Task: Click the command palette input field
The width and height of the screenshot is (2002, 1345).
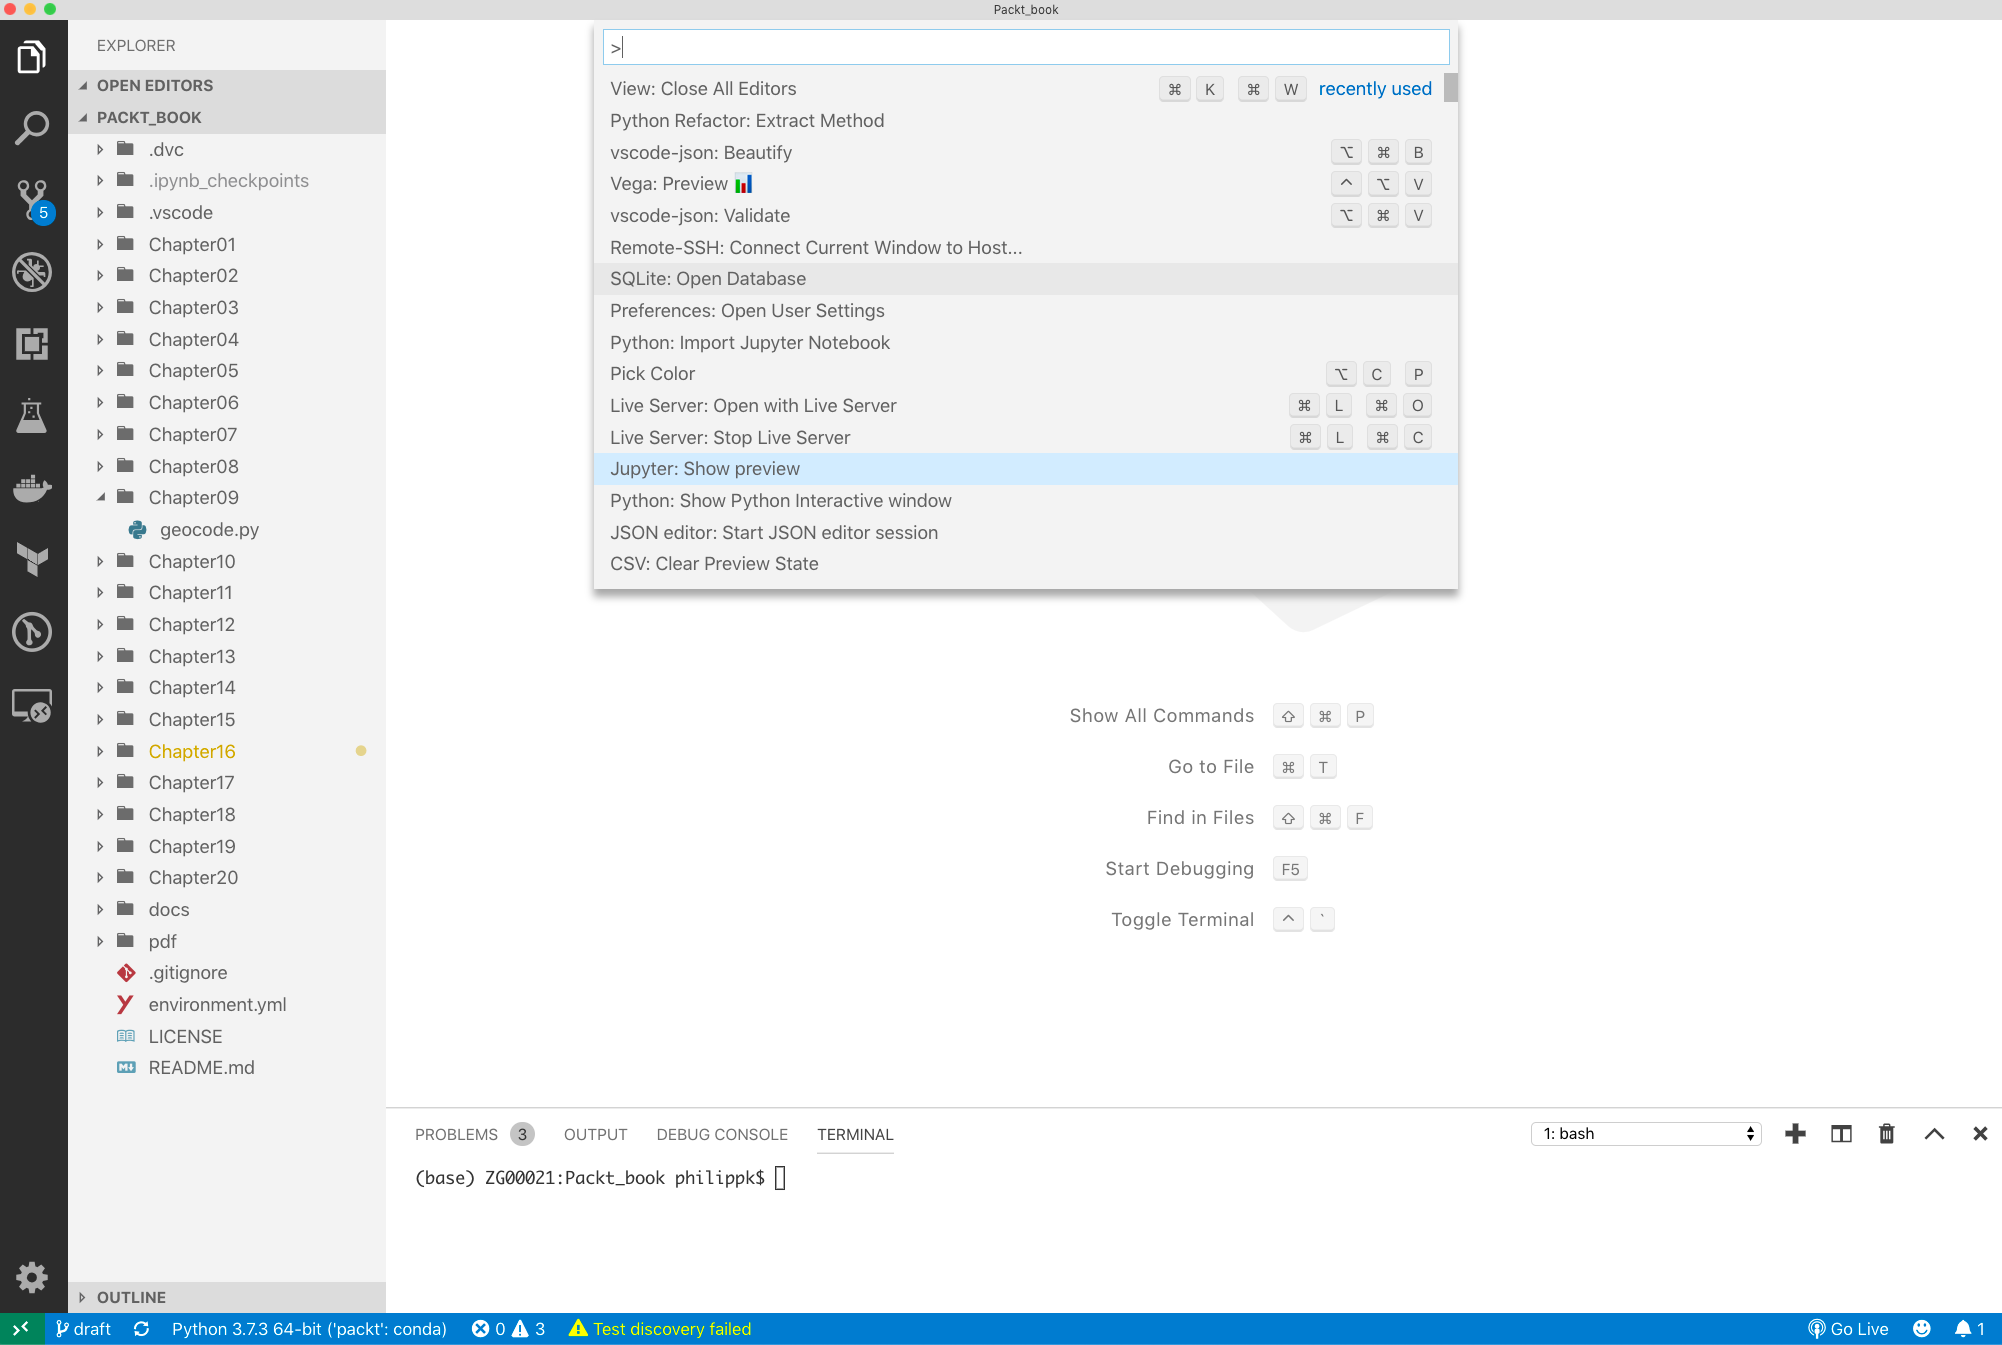Action: 1025,47
